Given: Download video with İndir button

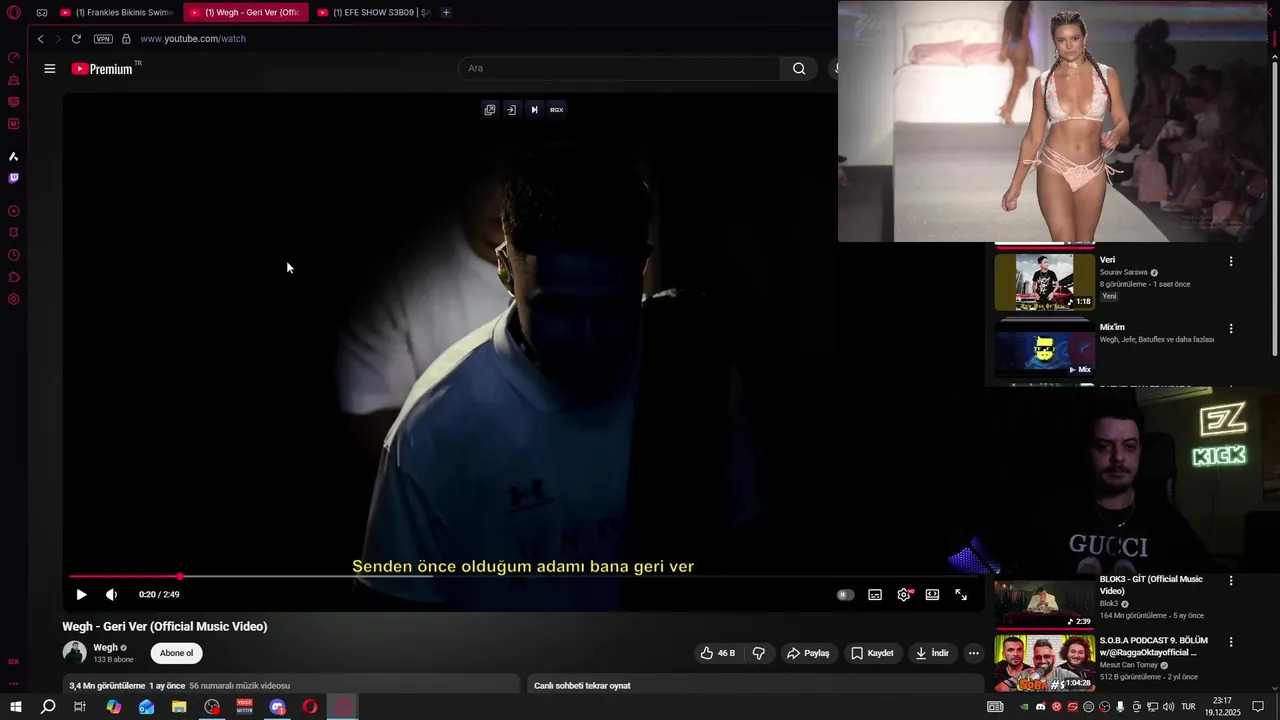Looking at the screenshot, I should click(932, 653).
